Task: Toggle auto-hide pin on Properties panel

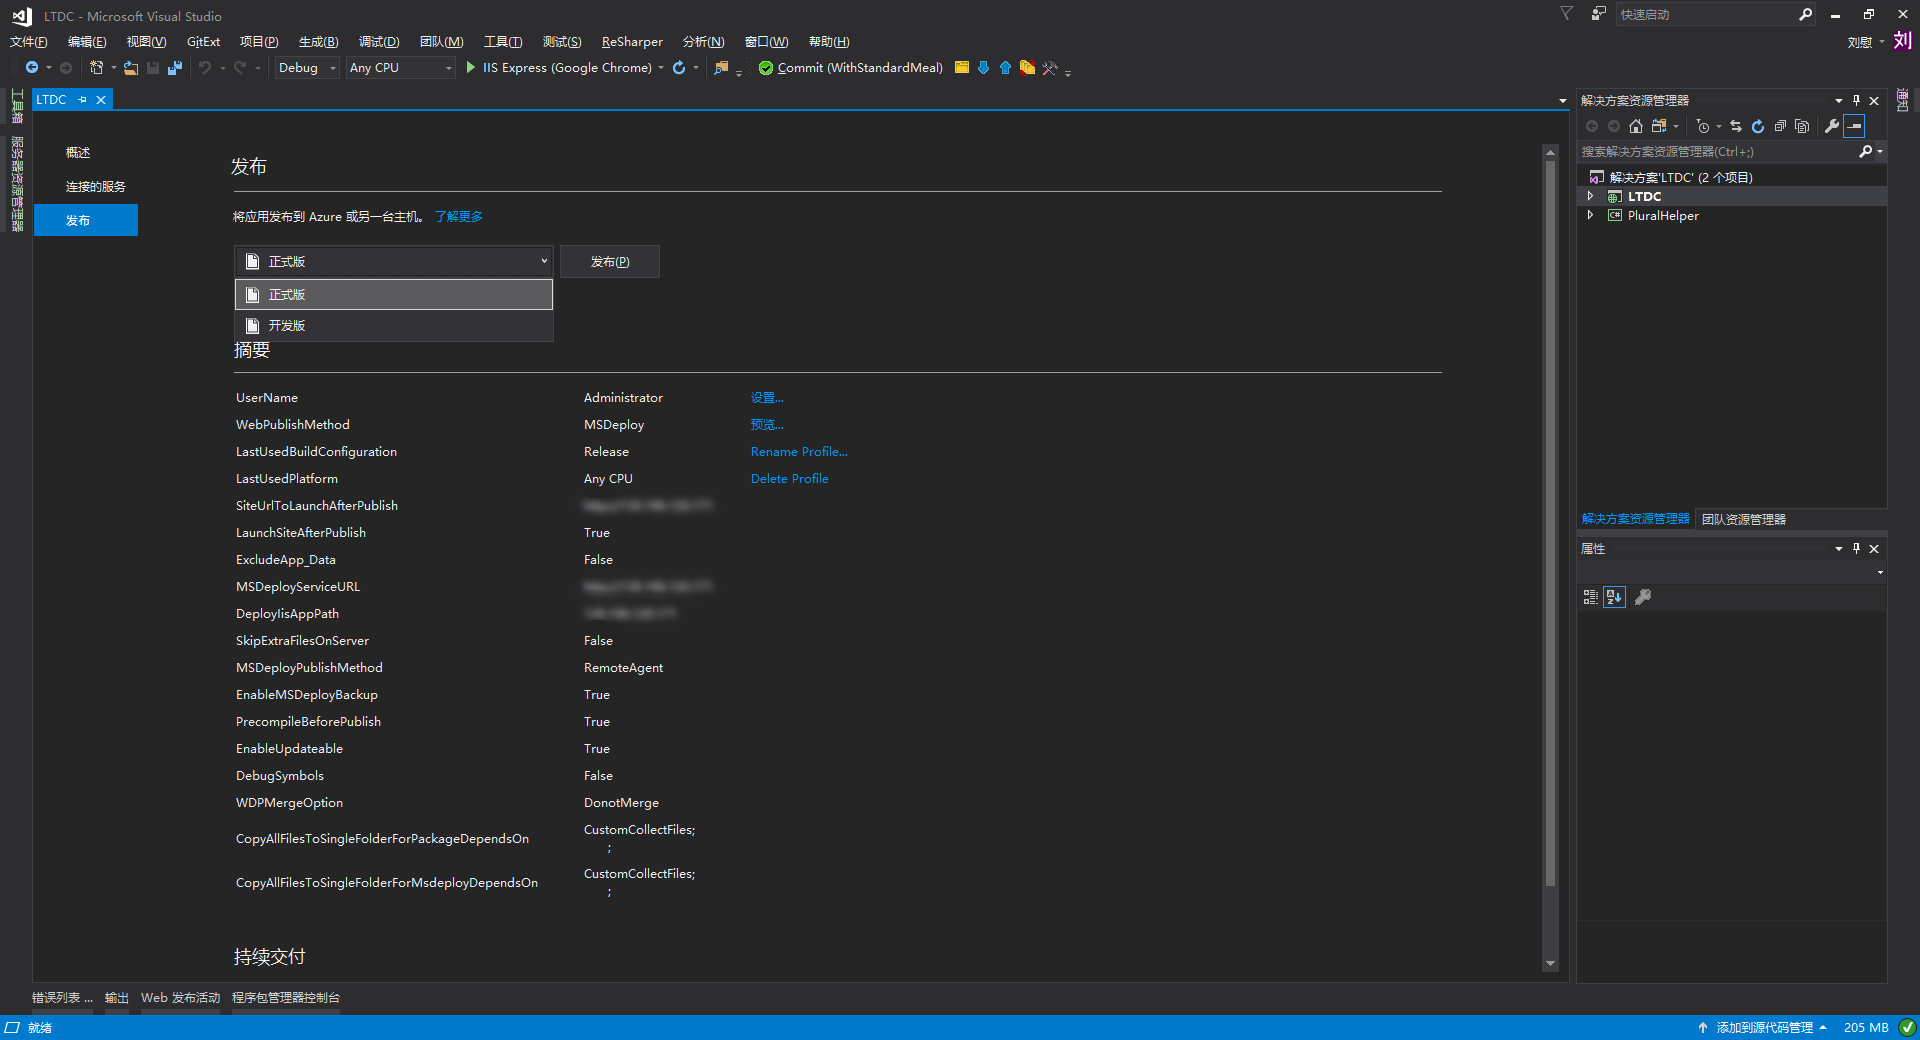Action: [x=1856, y=548]
